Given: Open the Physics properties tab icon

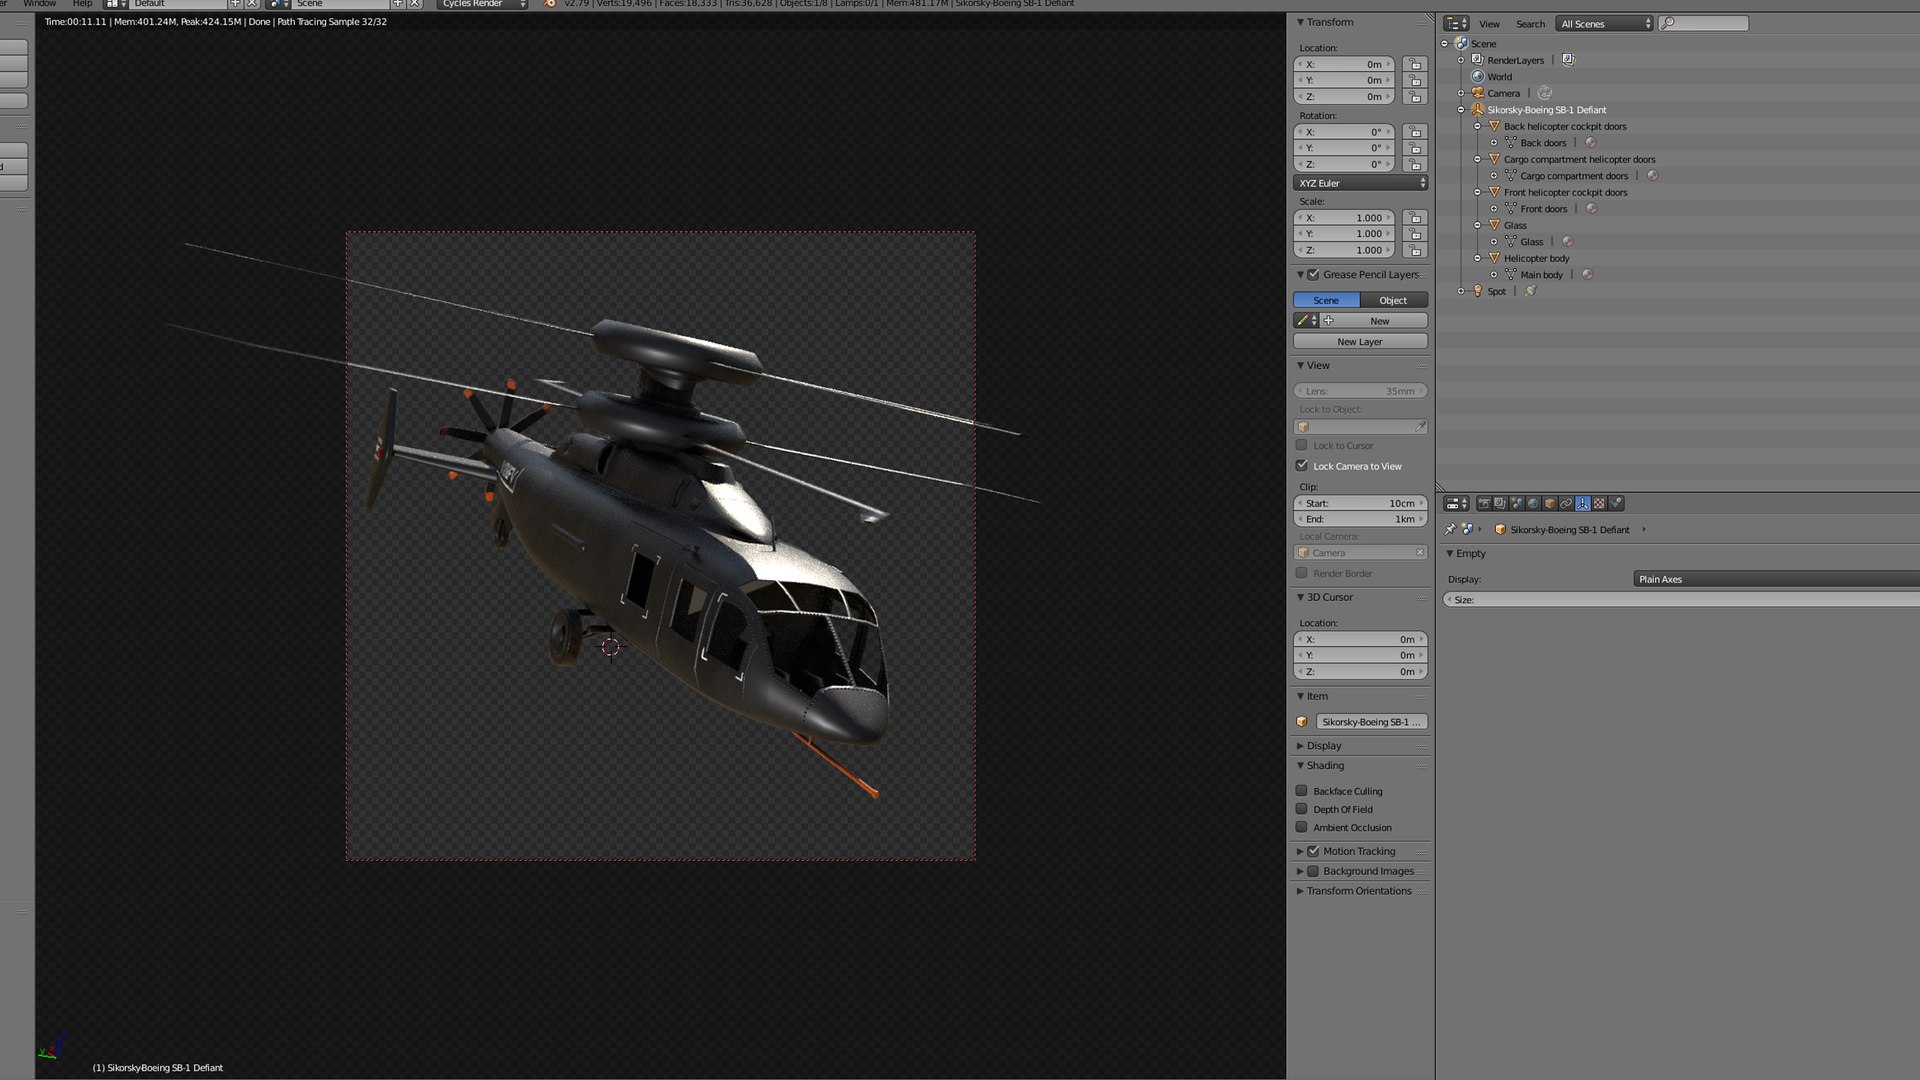Looking at the screenshot, I should (1616, 503).
